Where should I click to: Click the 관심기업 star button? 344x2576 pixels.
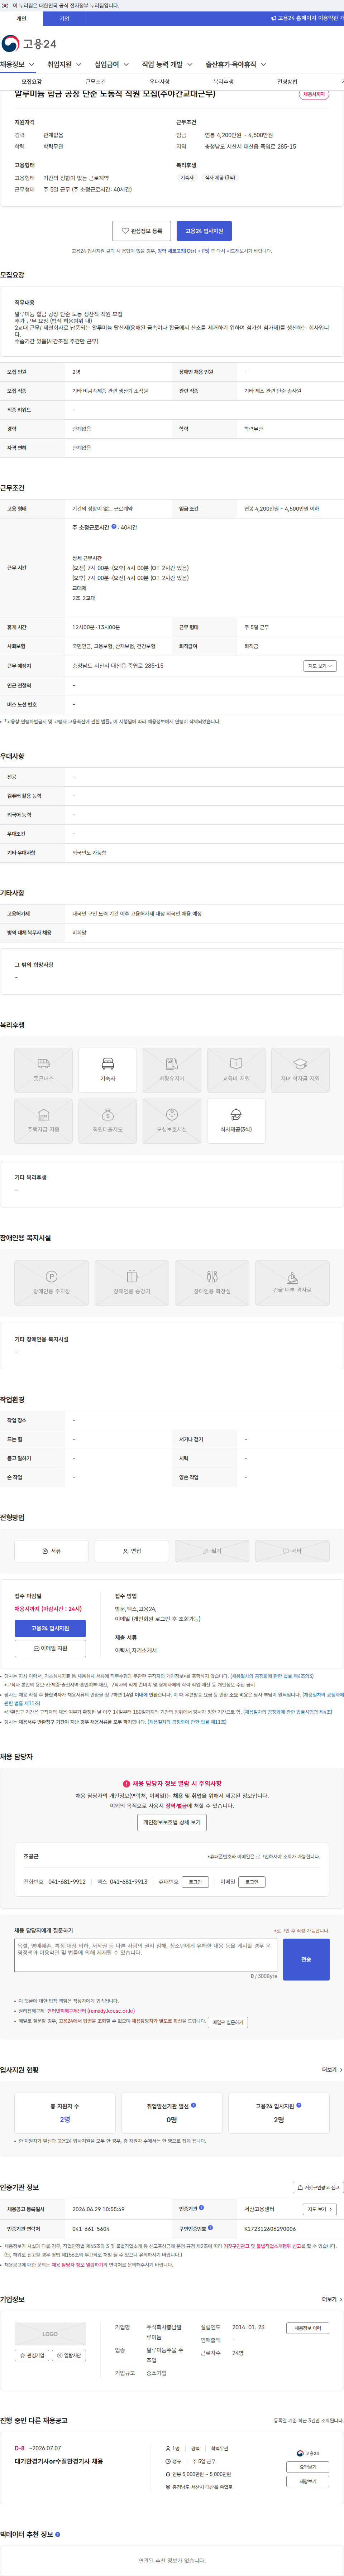(x=32, y=2355)
